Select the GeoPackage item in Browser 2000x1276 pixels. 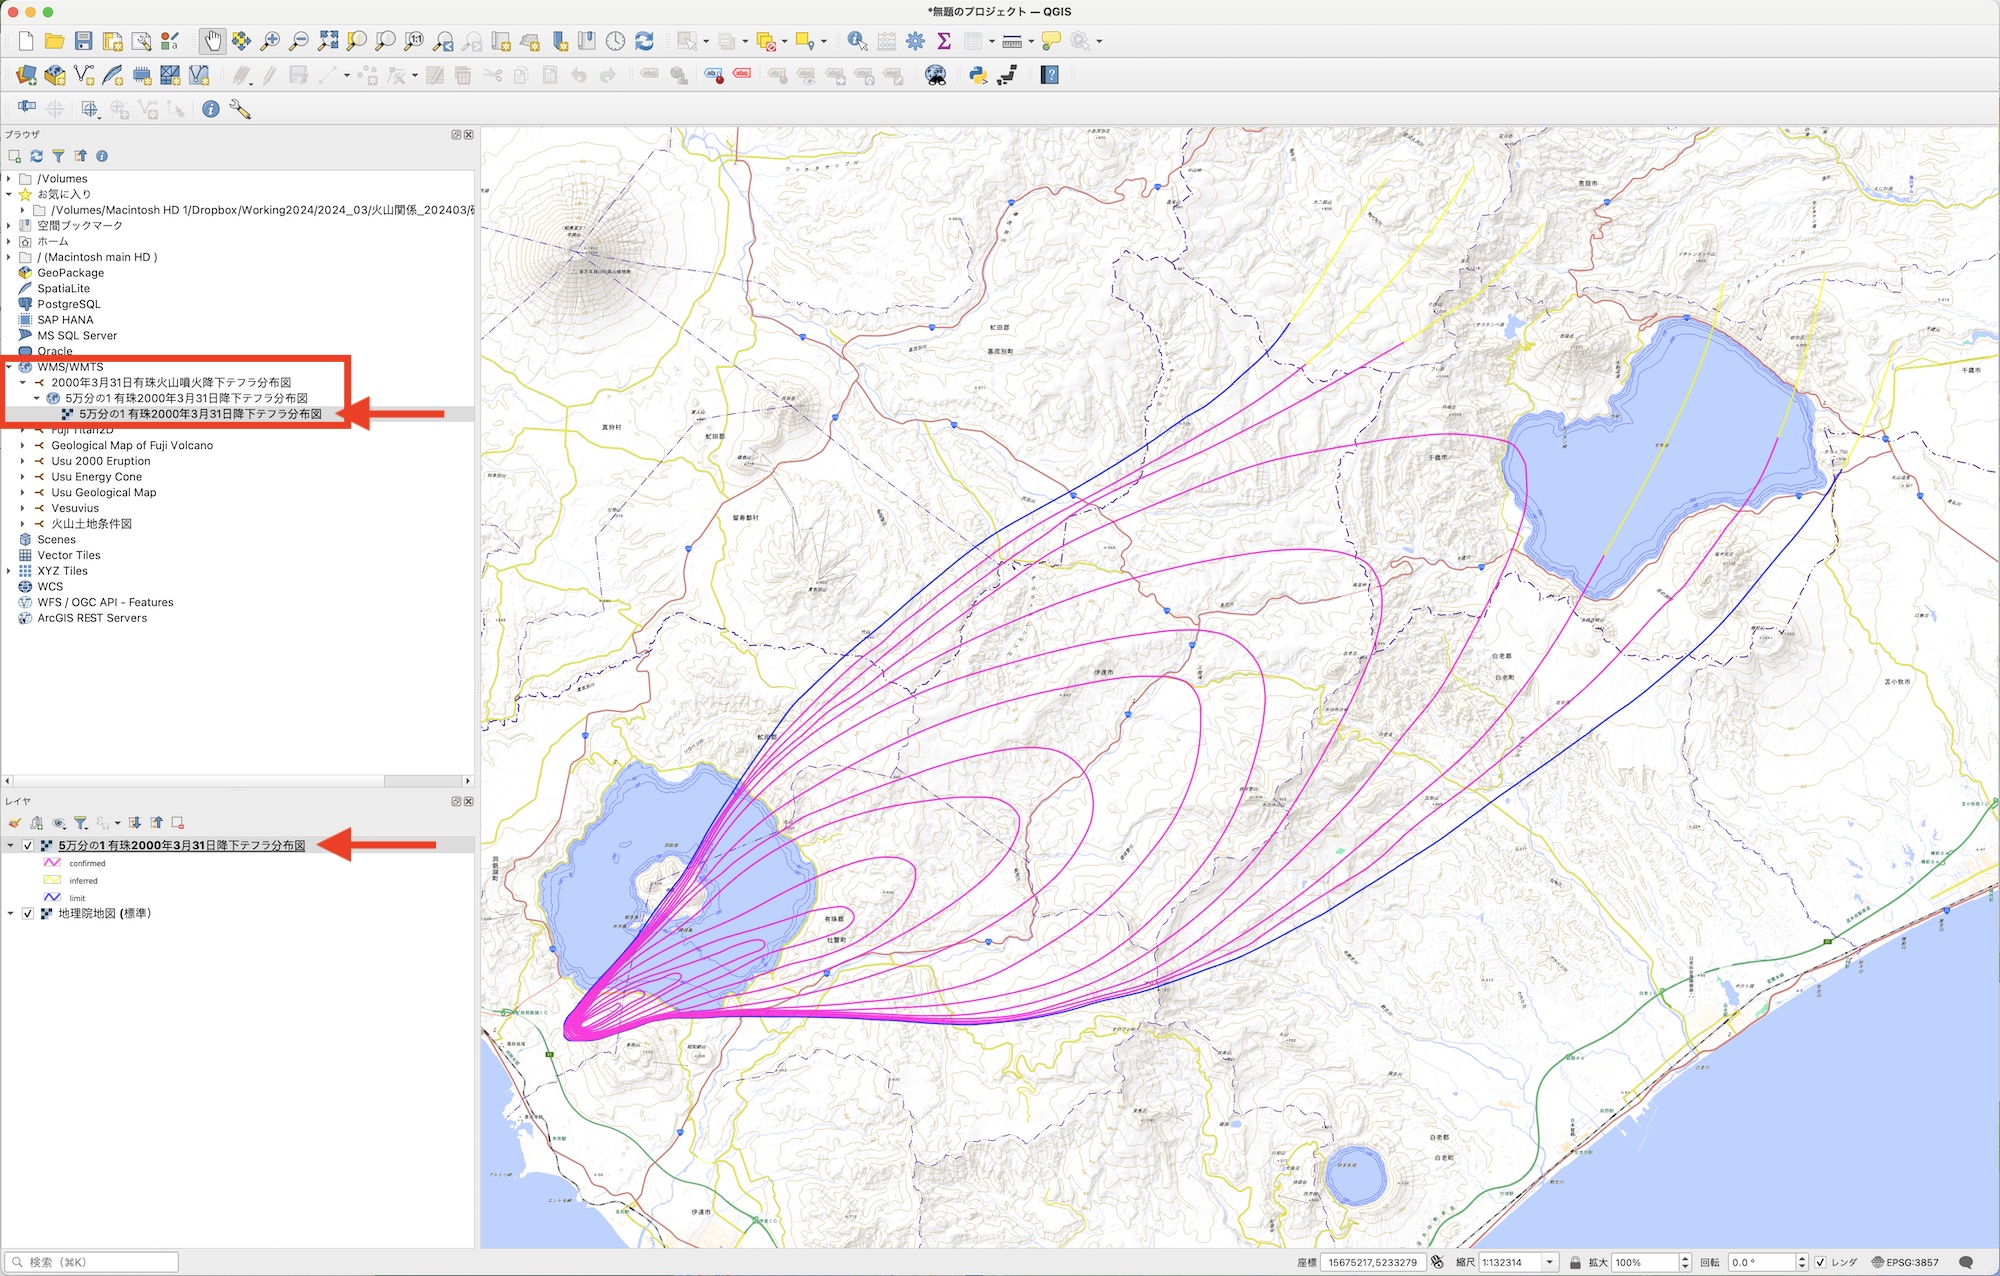[x=70, y=273]
